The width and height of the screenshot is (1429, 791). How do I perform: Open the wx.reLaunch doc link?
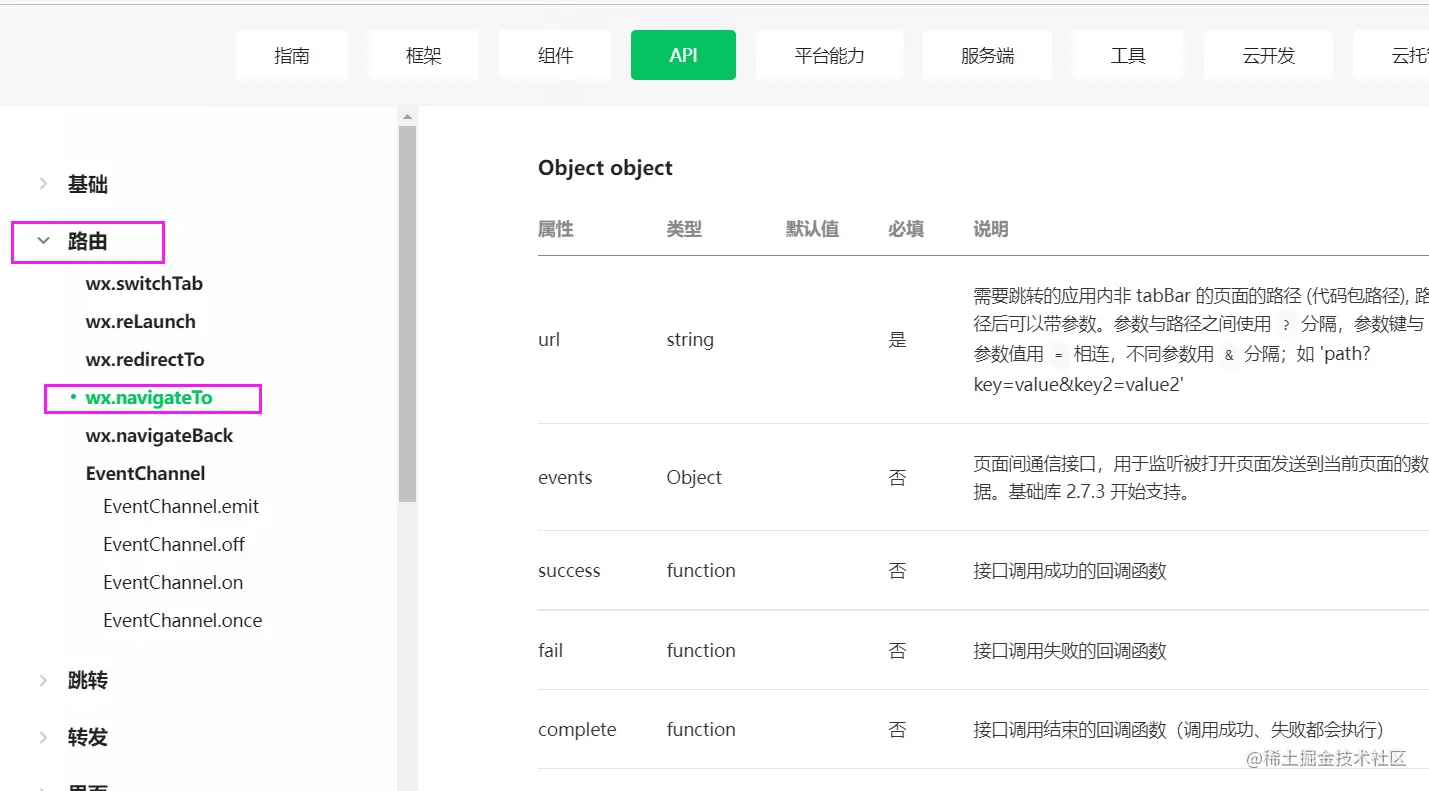141,322
